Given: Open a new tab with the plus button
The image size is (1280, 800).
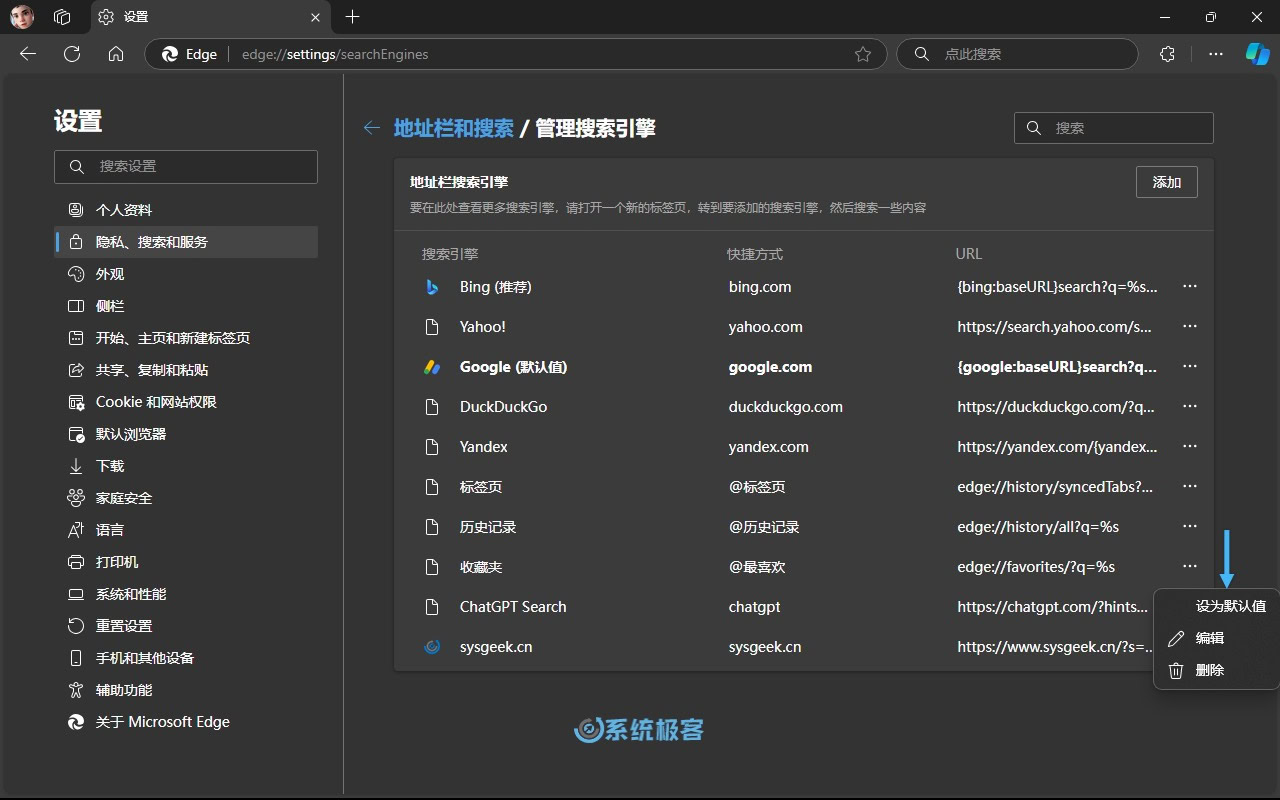Looking at the screenshot, I should point(352,17).
